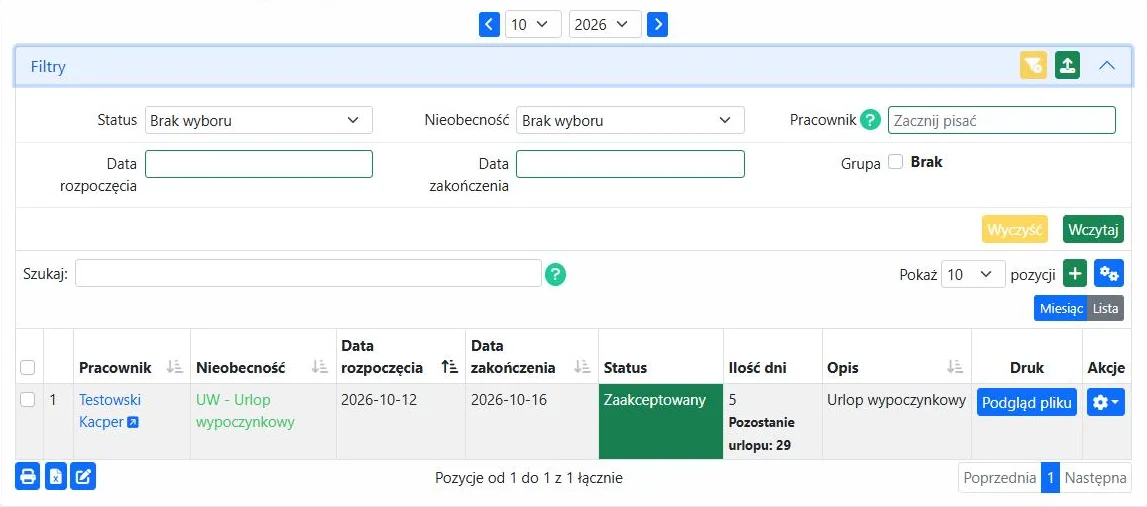Sort by Data rozpoczęcia column icon
The image size is (1147, 507).
coord(450,367)
